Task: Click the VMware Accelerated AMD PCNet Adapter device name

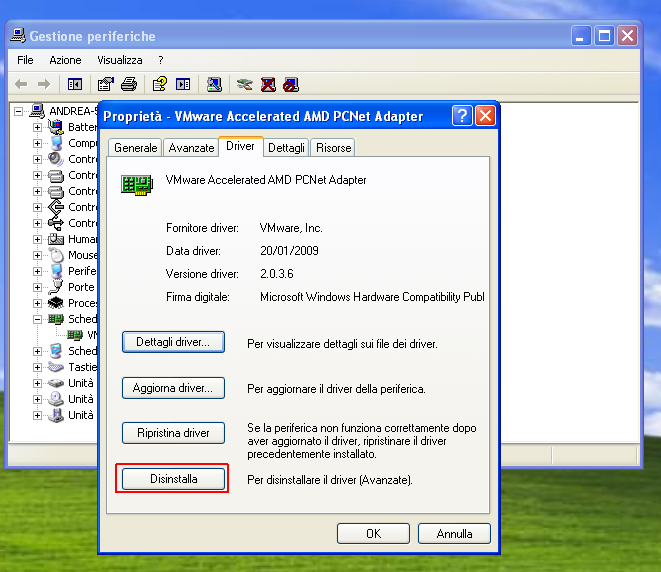Action: (x=266, y=180)
